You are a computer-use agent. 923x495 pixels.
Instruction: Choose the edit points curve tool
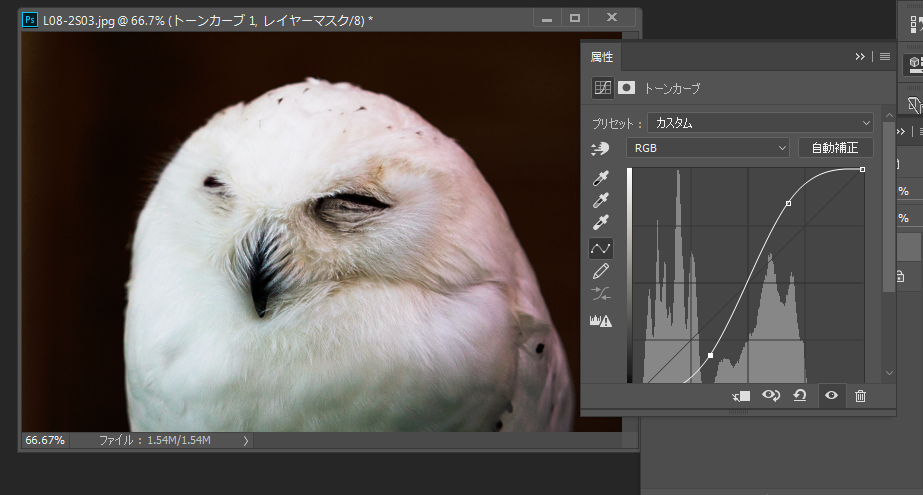pyautogui.click(x=600, y=248)
